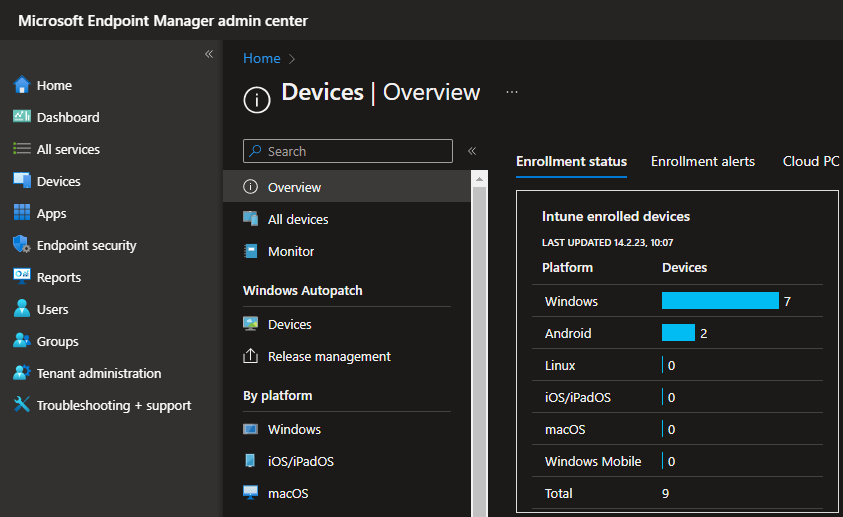843x517 pixels.
Task: Click the Groups icon in sidebar
Action: 21,341
